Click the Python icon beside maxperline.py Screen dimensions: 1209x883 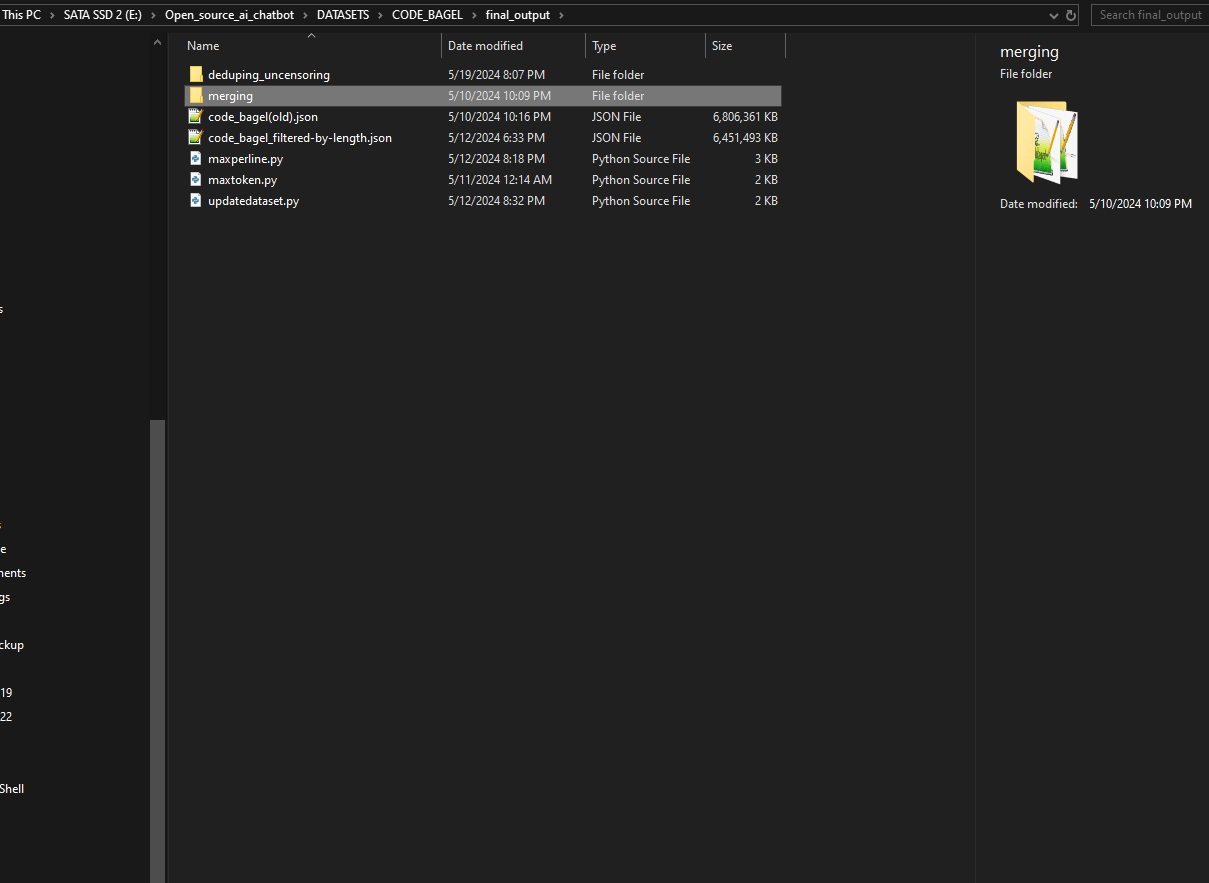(x=195, y=158)
